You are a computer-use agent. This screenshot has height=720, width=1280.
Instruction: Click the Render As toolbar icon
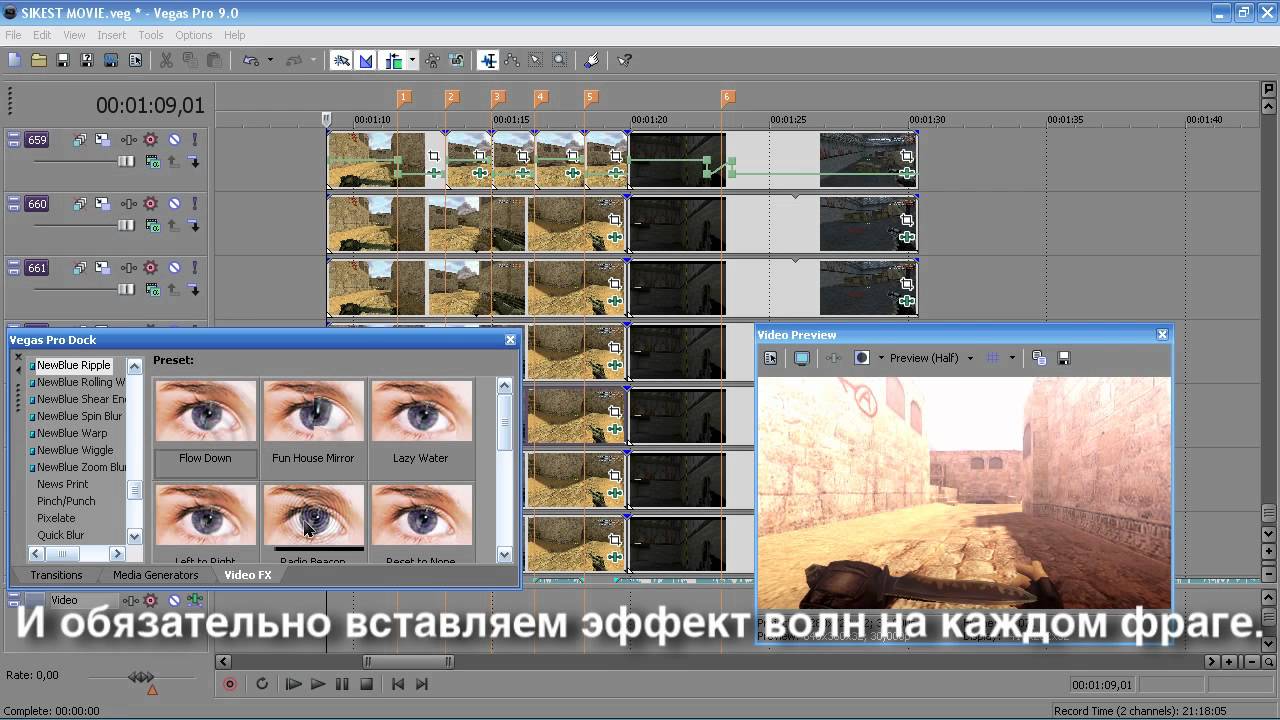pyautogui.click(x=110, y=61)
